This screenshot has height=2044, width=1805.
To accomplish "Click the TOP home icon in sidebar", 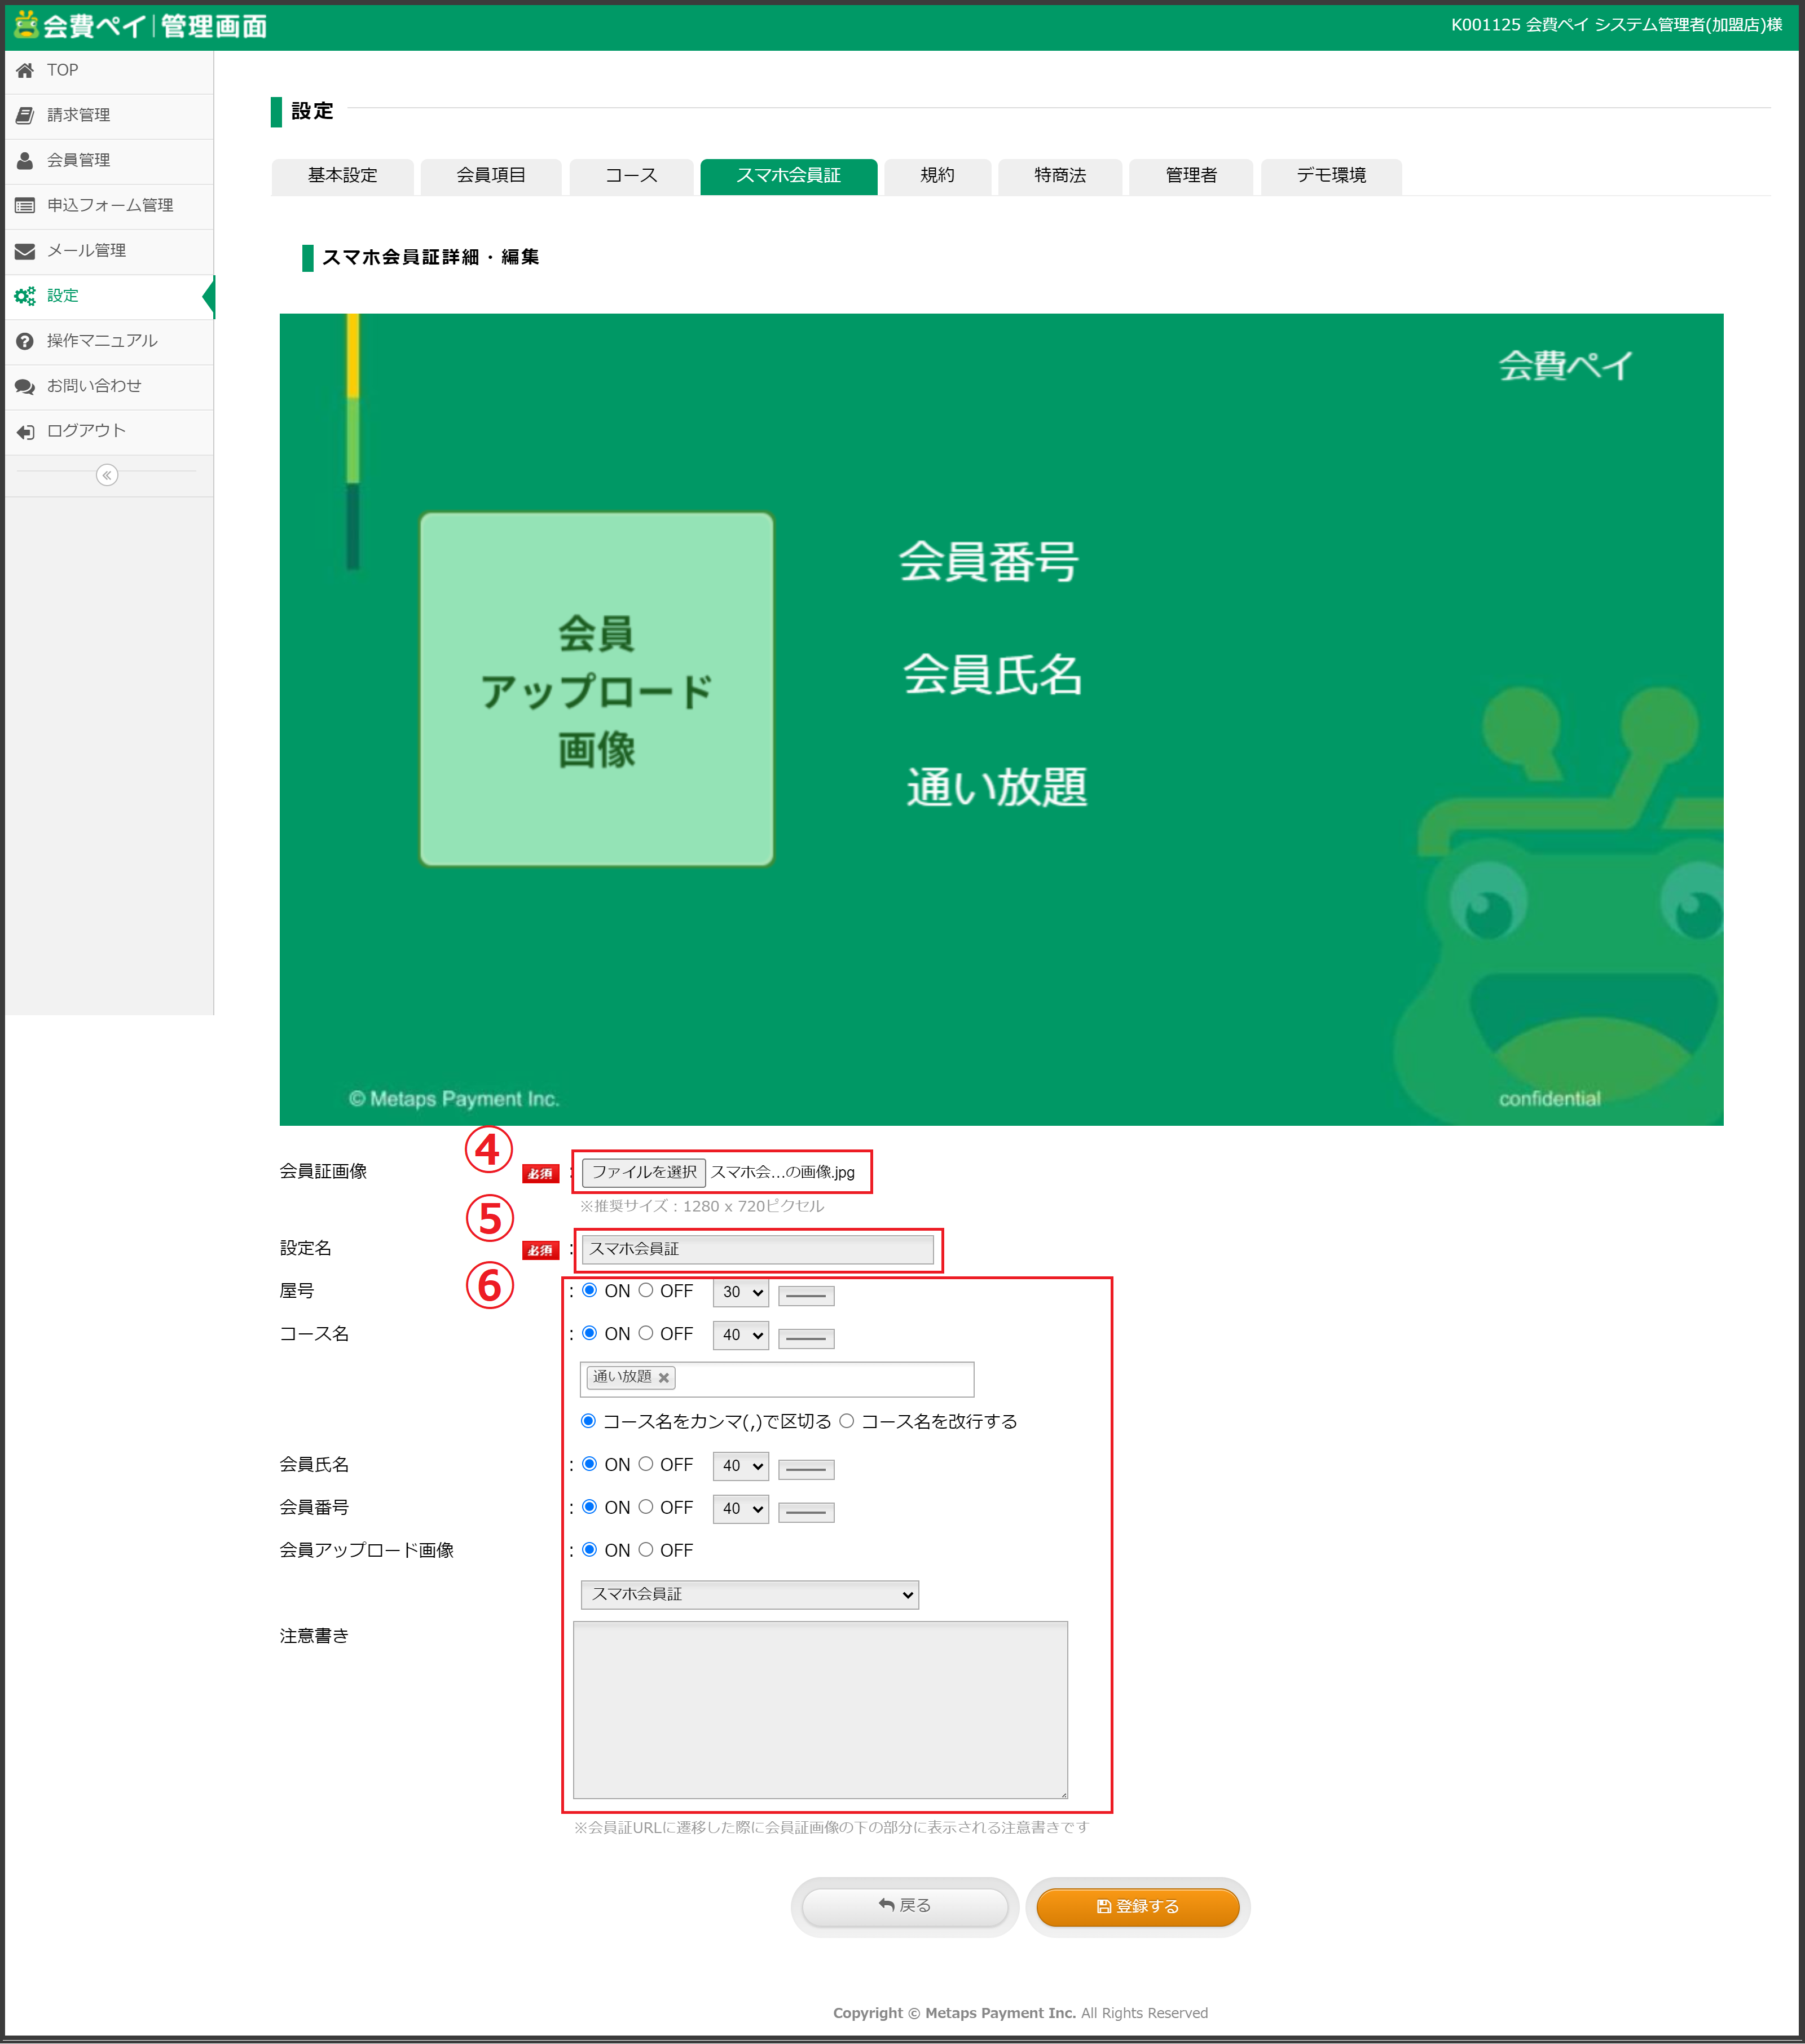I will click(x=25, y=70).
